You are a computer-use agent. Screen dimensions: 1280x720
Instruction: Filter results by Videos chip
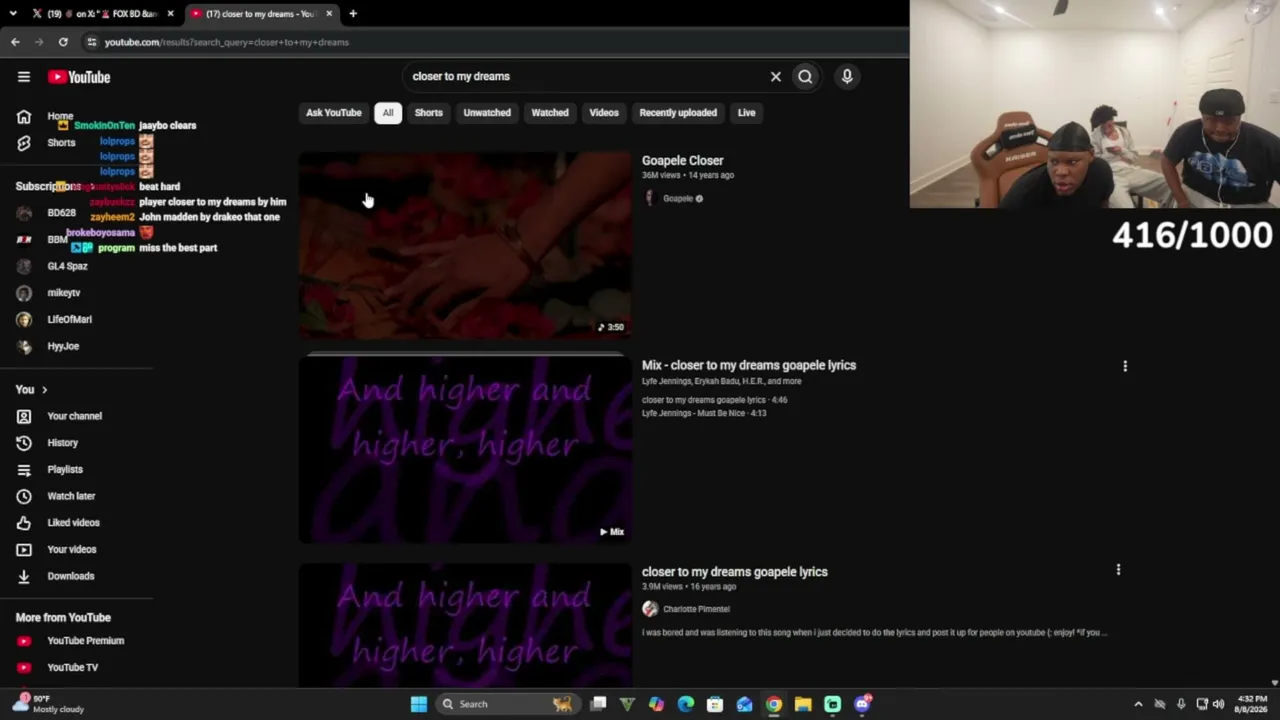coord(604,113)
